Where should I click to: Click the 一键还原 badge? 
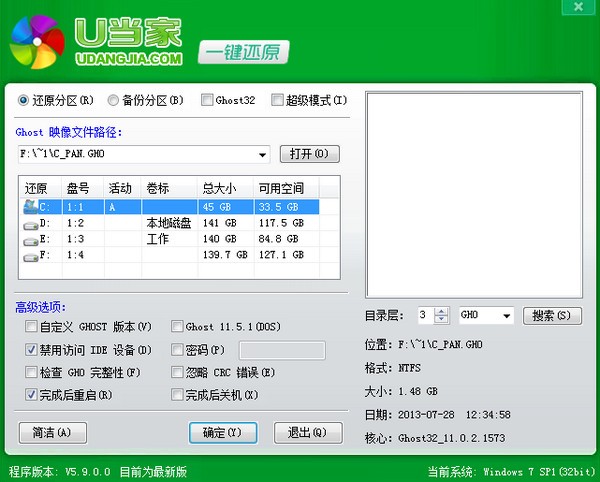point(244,52)
